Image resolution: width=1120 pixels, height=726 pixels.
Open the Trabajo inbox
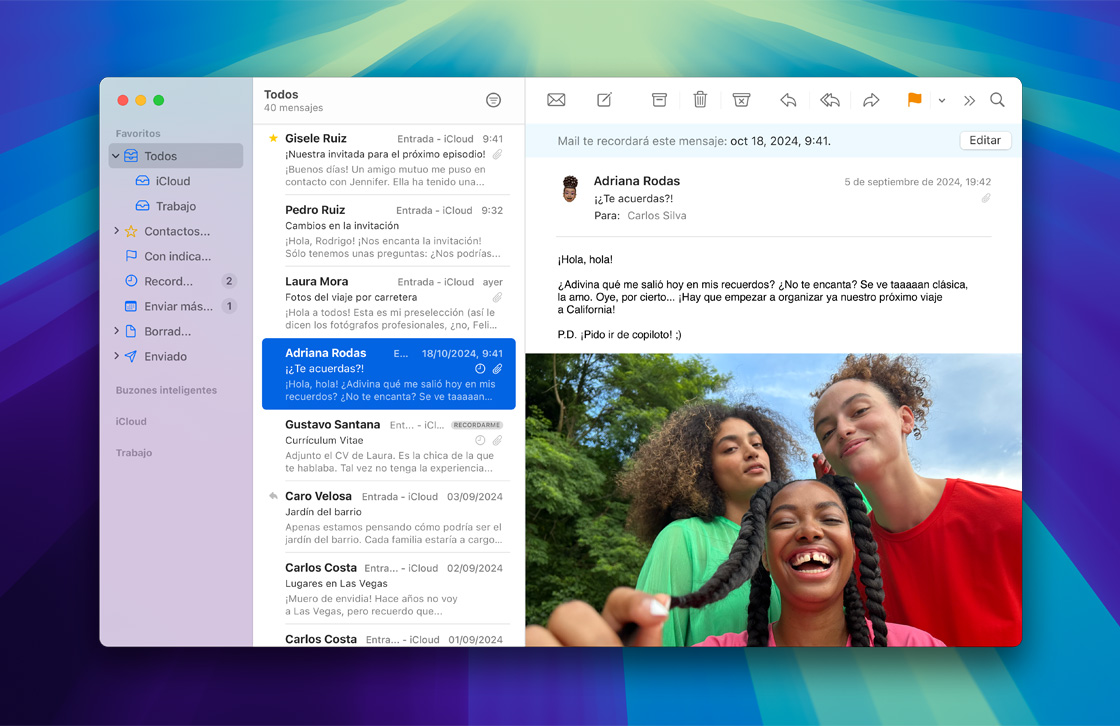click(x=175, y=206)
